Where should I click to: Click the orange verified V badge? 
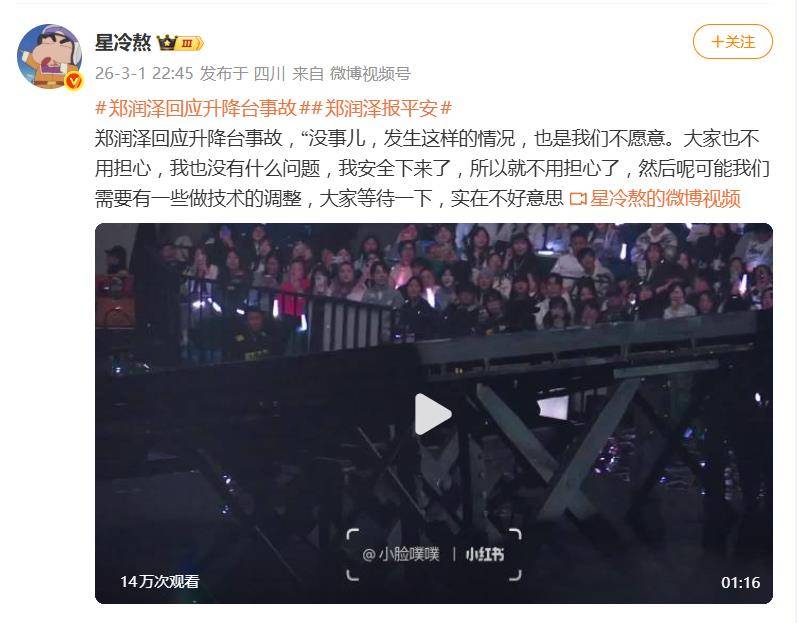pos(74,80)
